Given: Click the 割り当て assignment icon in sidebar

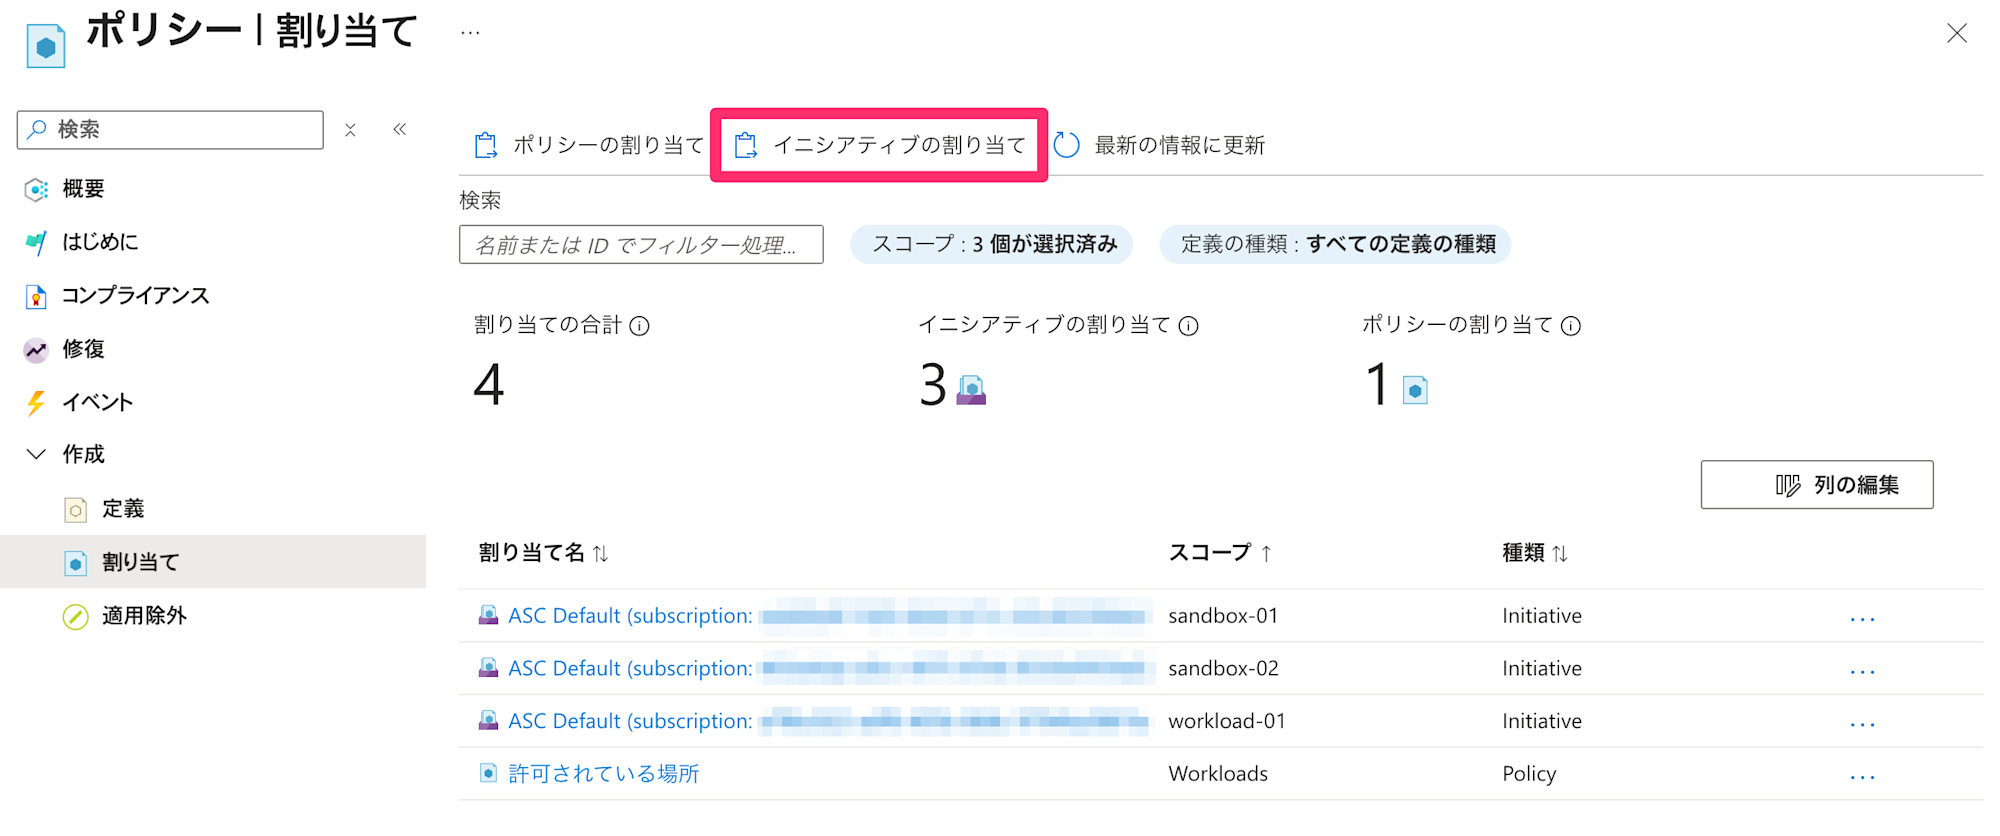Looking at the screenshot, I should click(75, 563).
